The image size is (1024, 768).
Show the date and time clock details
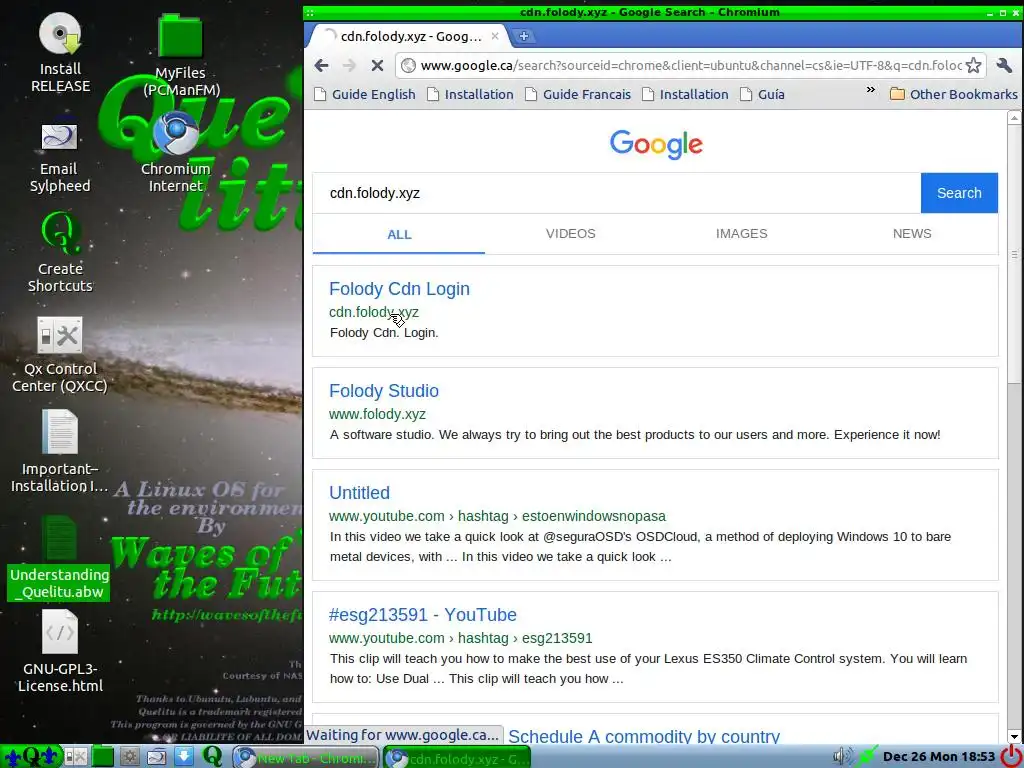pyautogui.click(x=938, y=756)
